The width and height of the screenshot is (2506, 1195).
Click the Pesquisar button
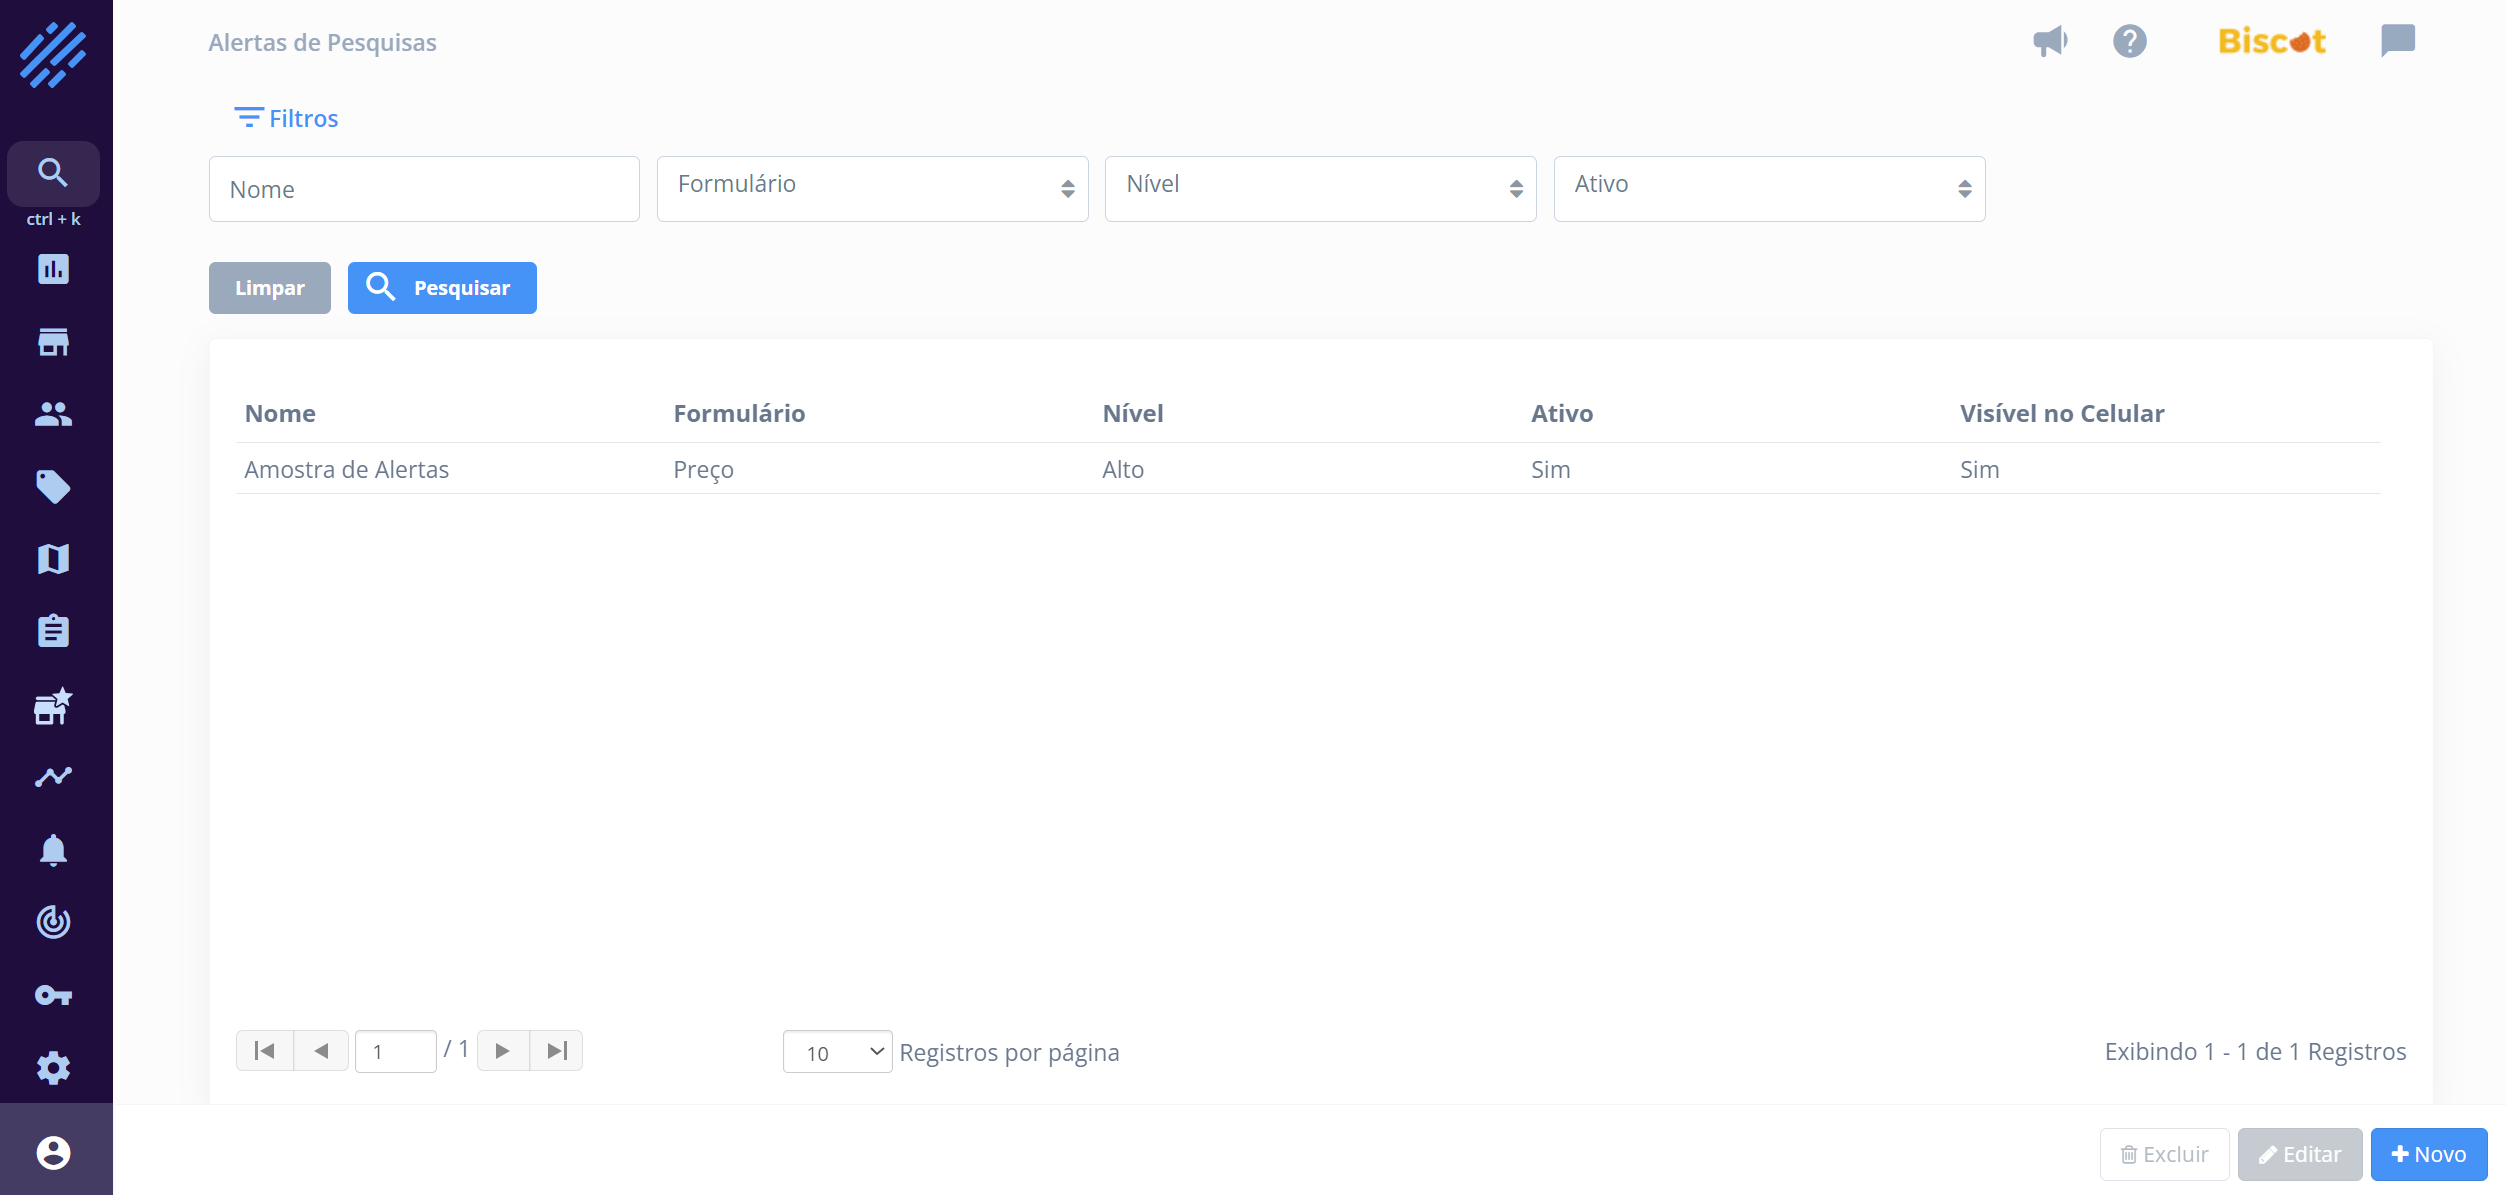(x=442, y=288)
